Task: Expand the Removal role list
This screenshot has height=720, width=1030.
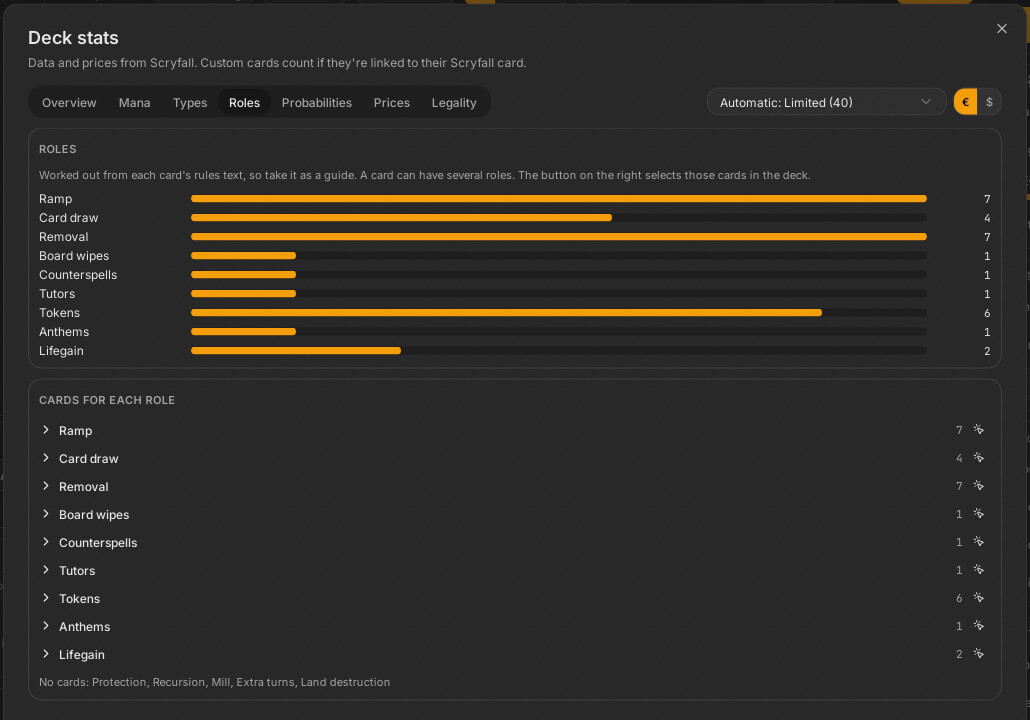Action: pos(46,486)
